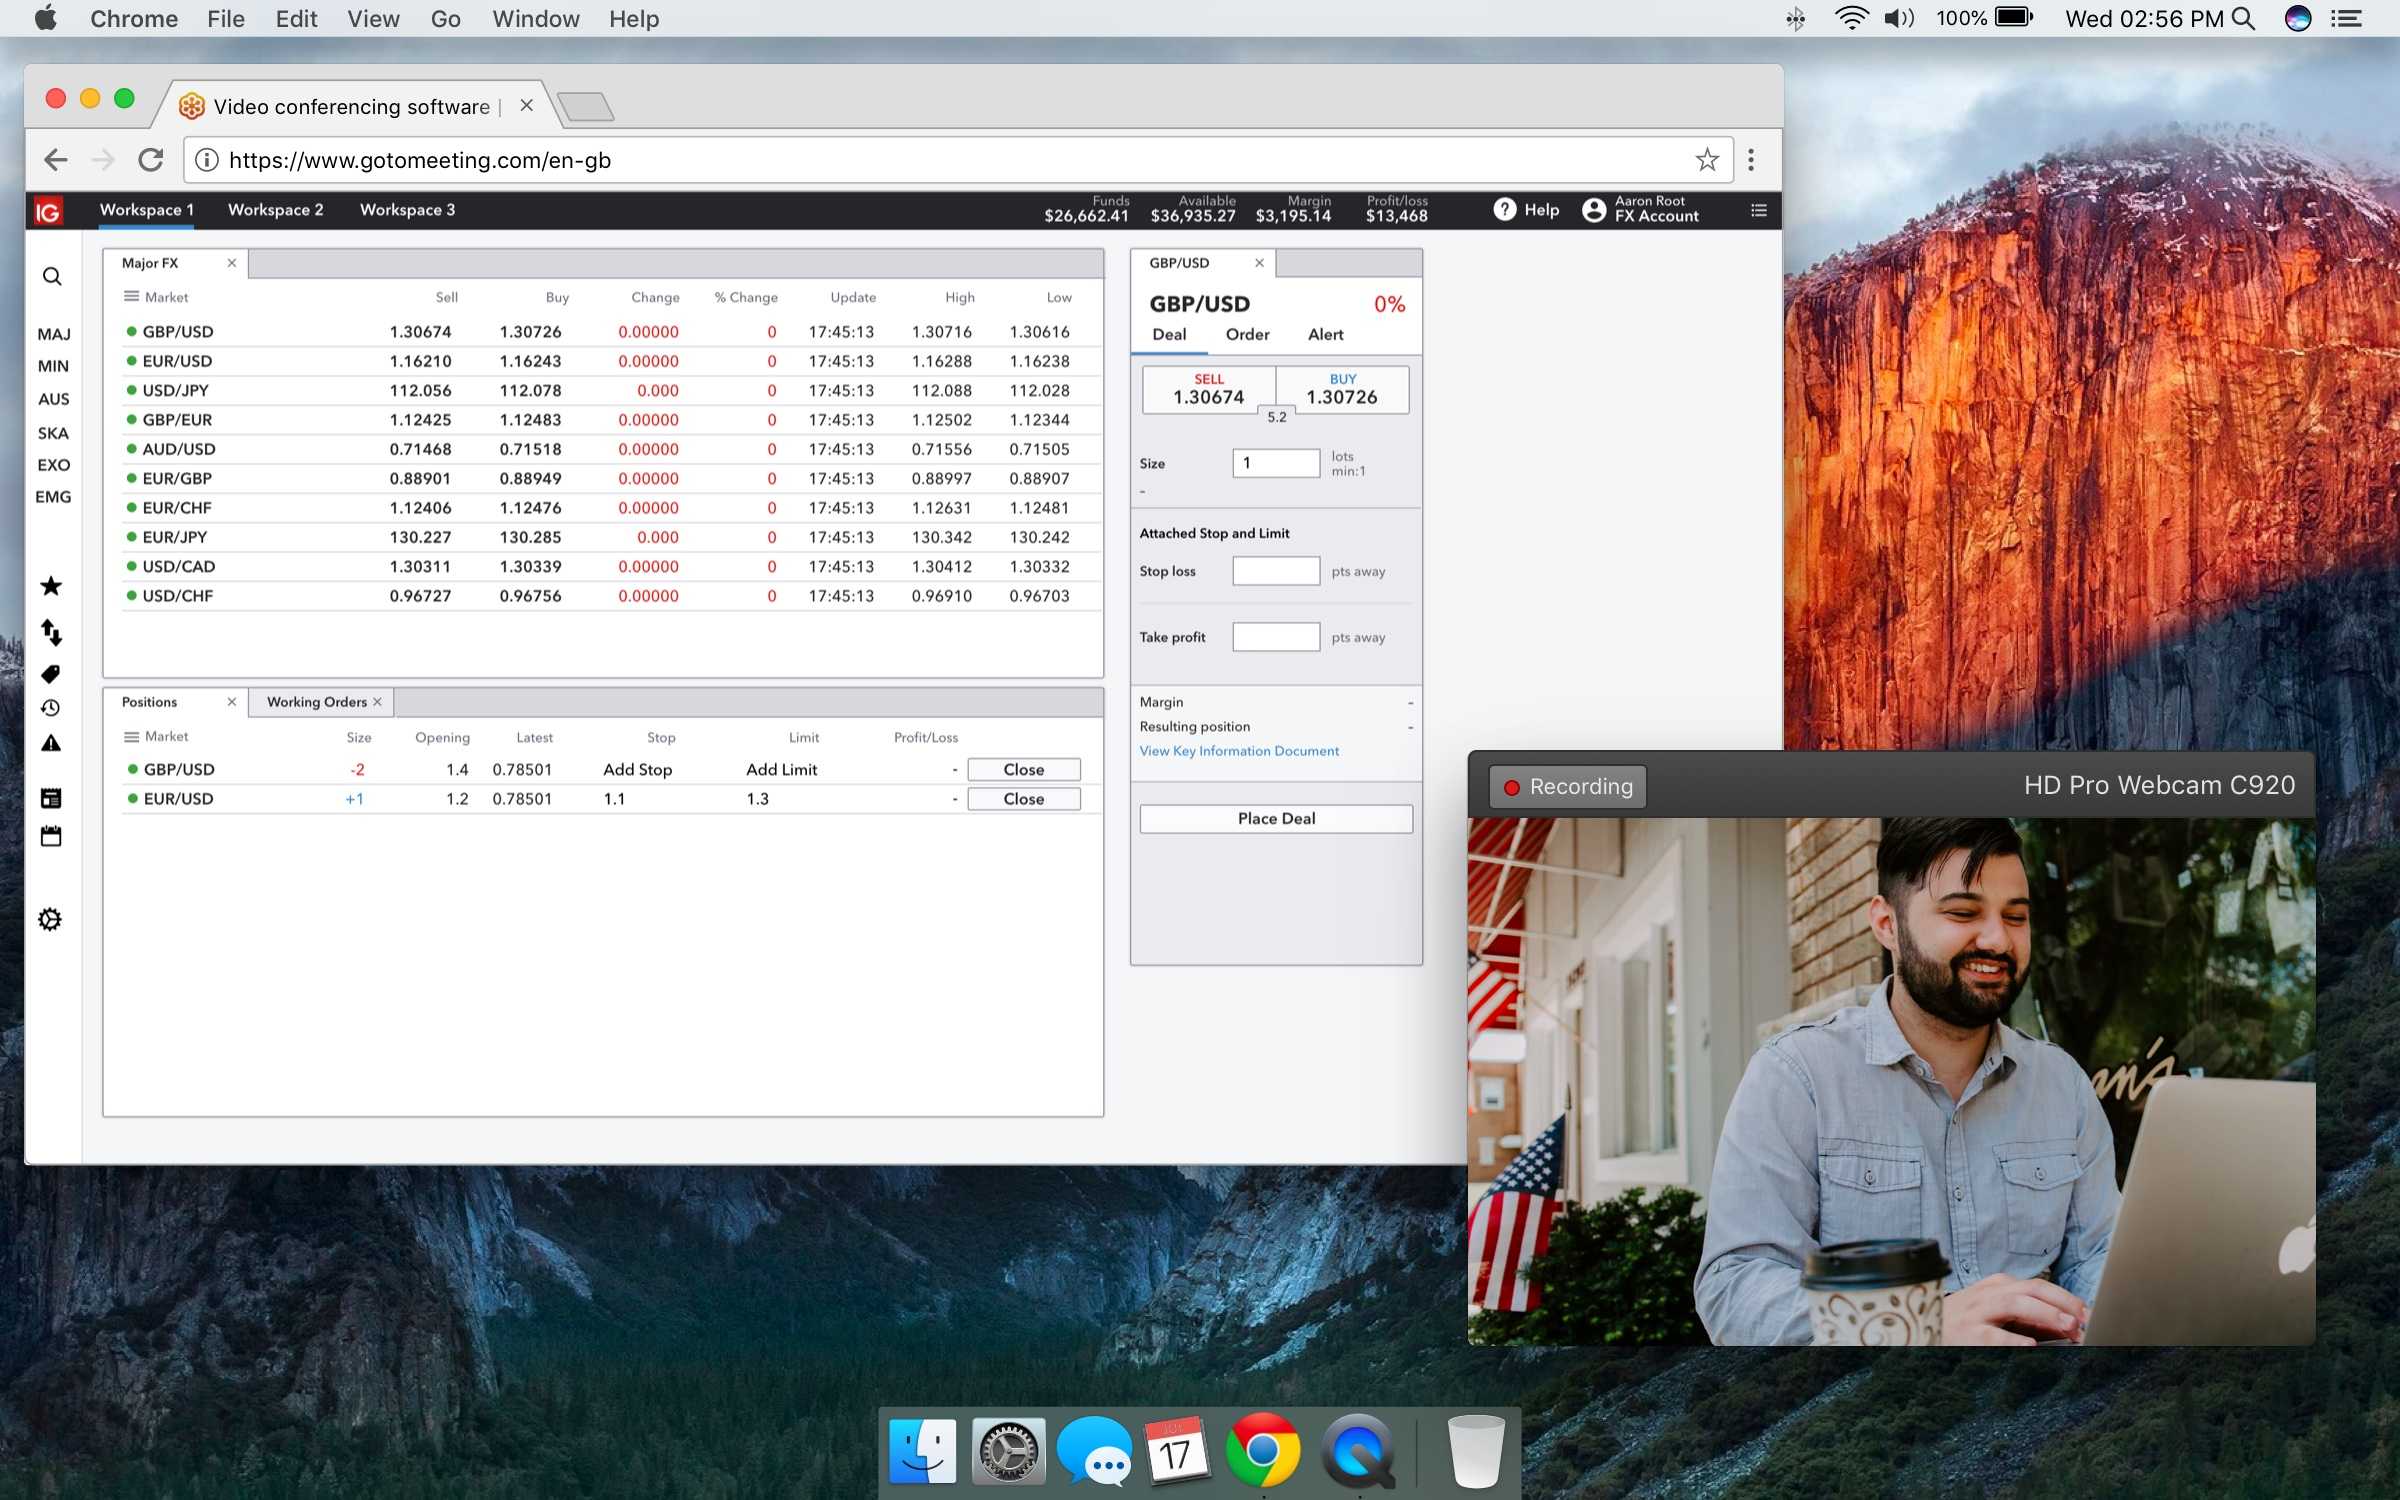This screenshot has height=1500, width=2400.
Task: Click the calendar icon in IG sidebar
Action: tap(51, 836)
